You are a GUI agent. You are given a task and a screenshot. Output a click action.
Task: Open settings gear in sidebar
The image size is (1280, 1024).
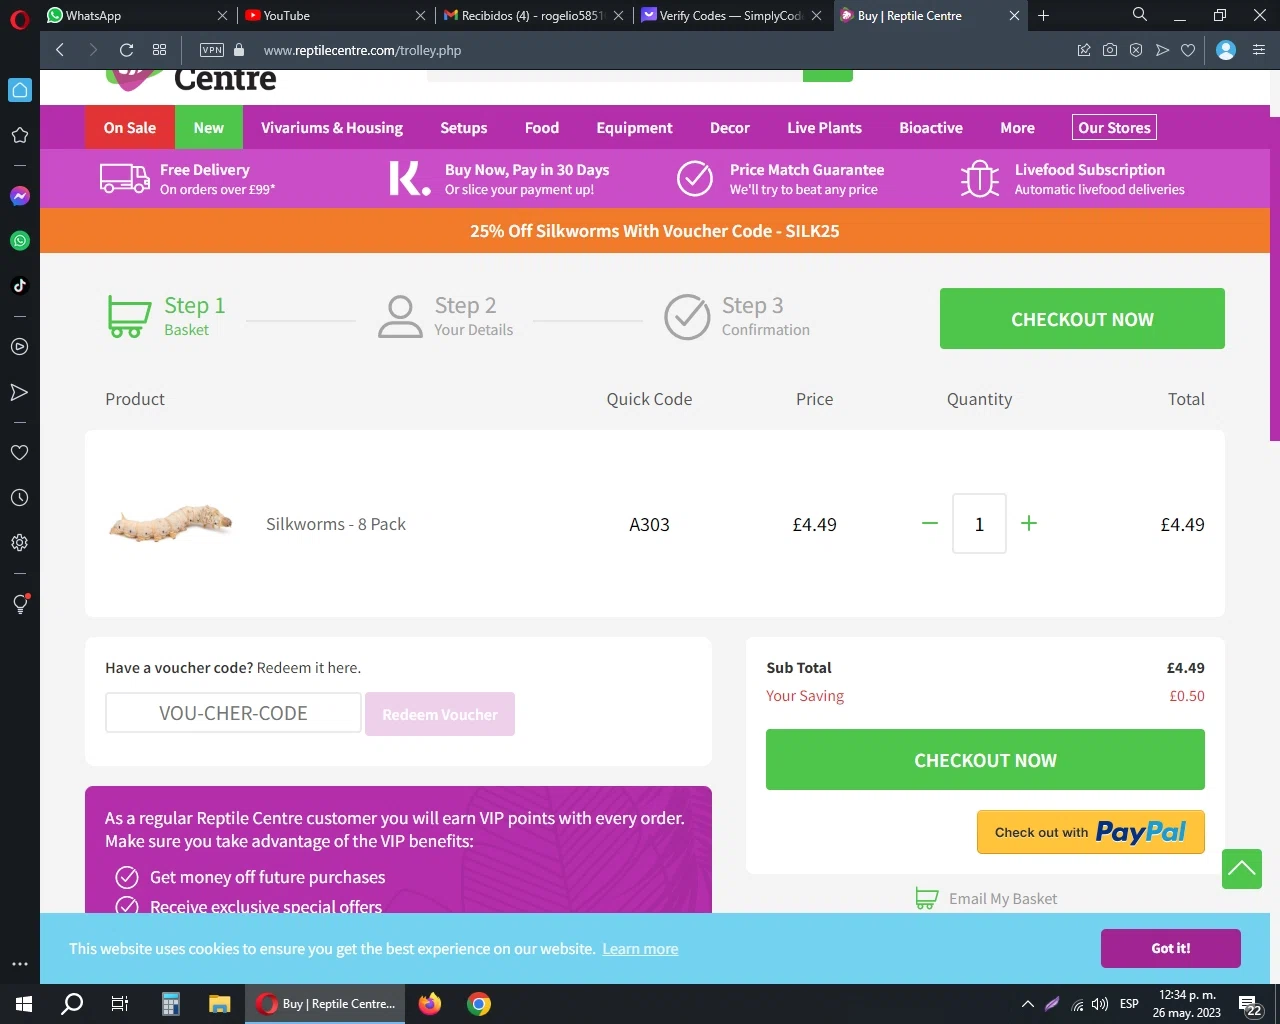click(x=19, y=542)
